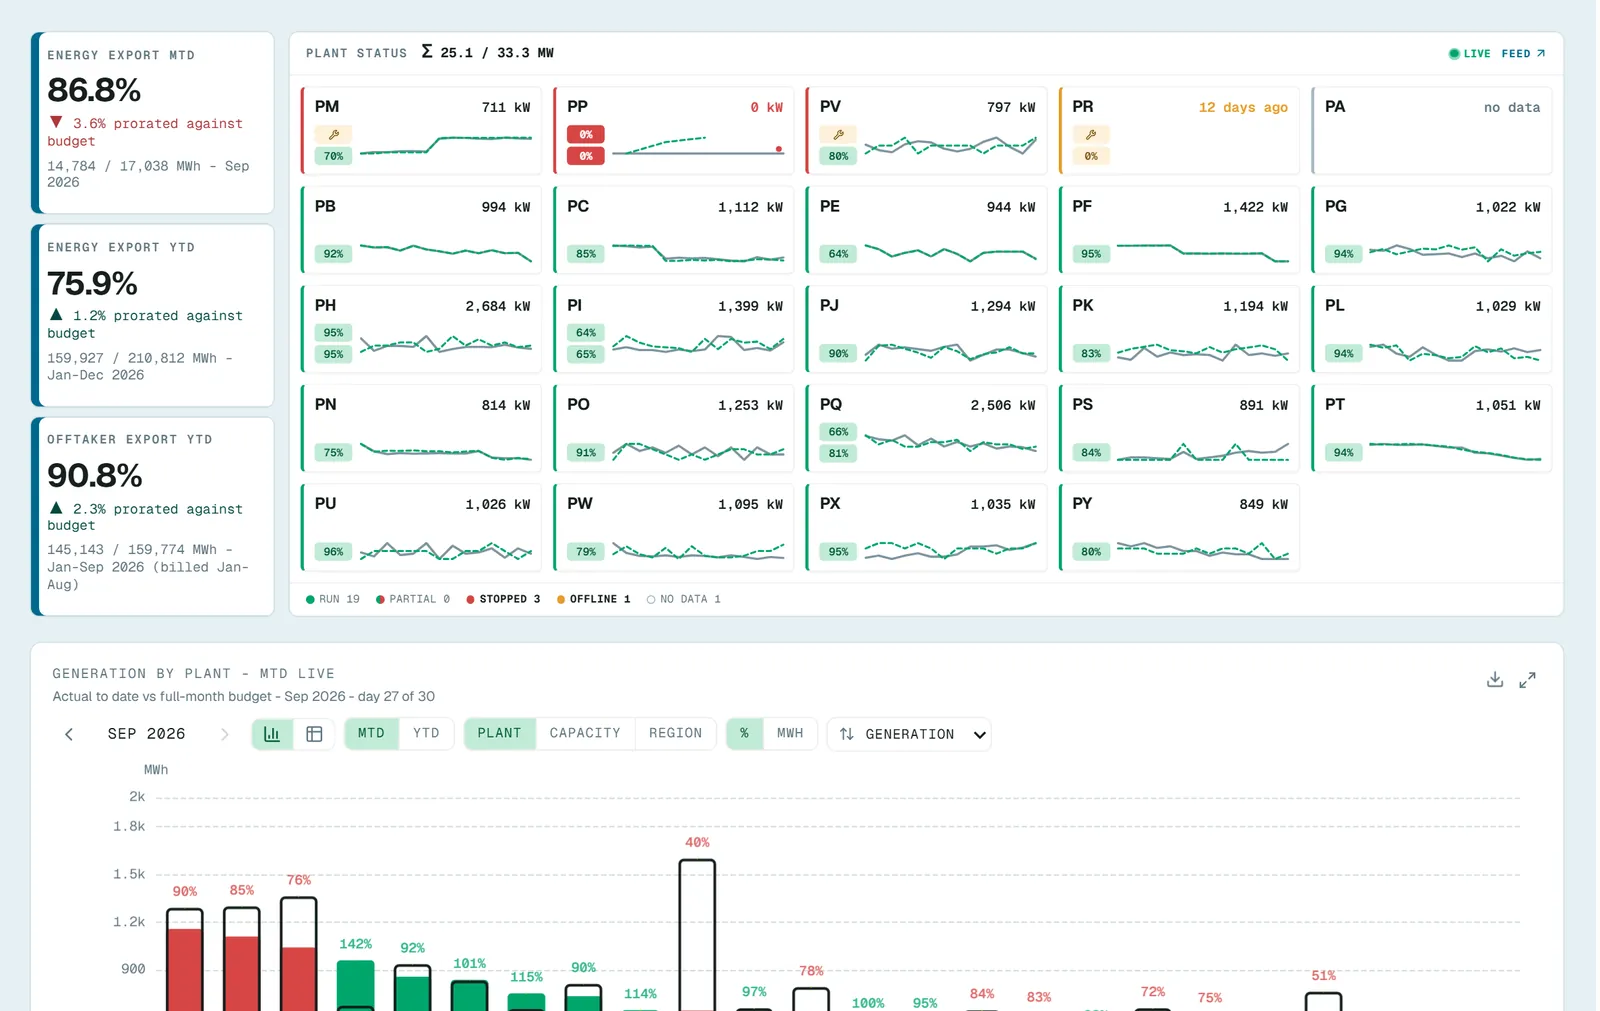This screenshot has width=1600, height=1011.
Task: Open the Energy Export MTD card
Action: (153, 122)
